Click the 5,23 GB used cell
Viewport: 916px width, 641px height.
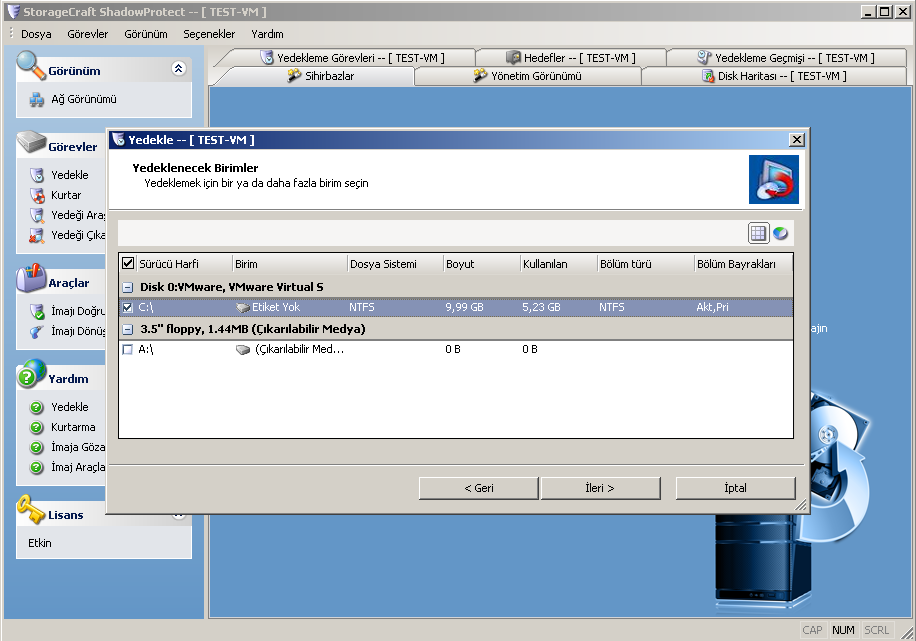[x=542, y=307]
